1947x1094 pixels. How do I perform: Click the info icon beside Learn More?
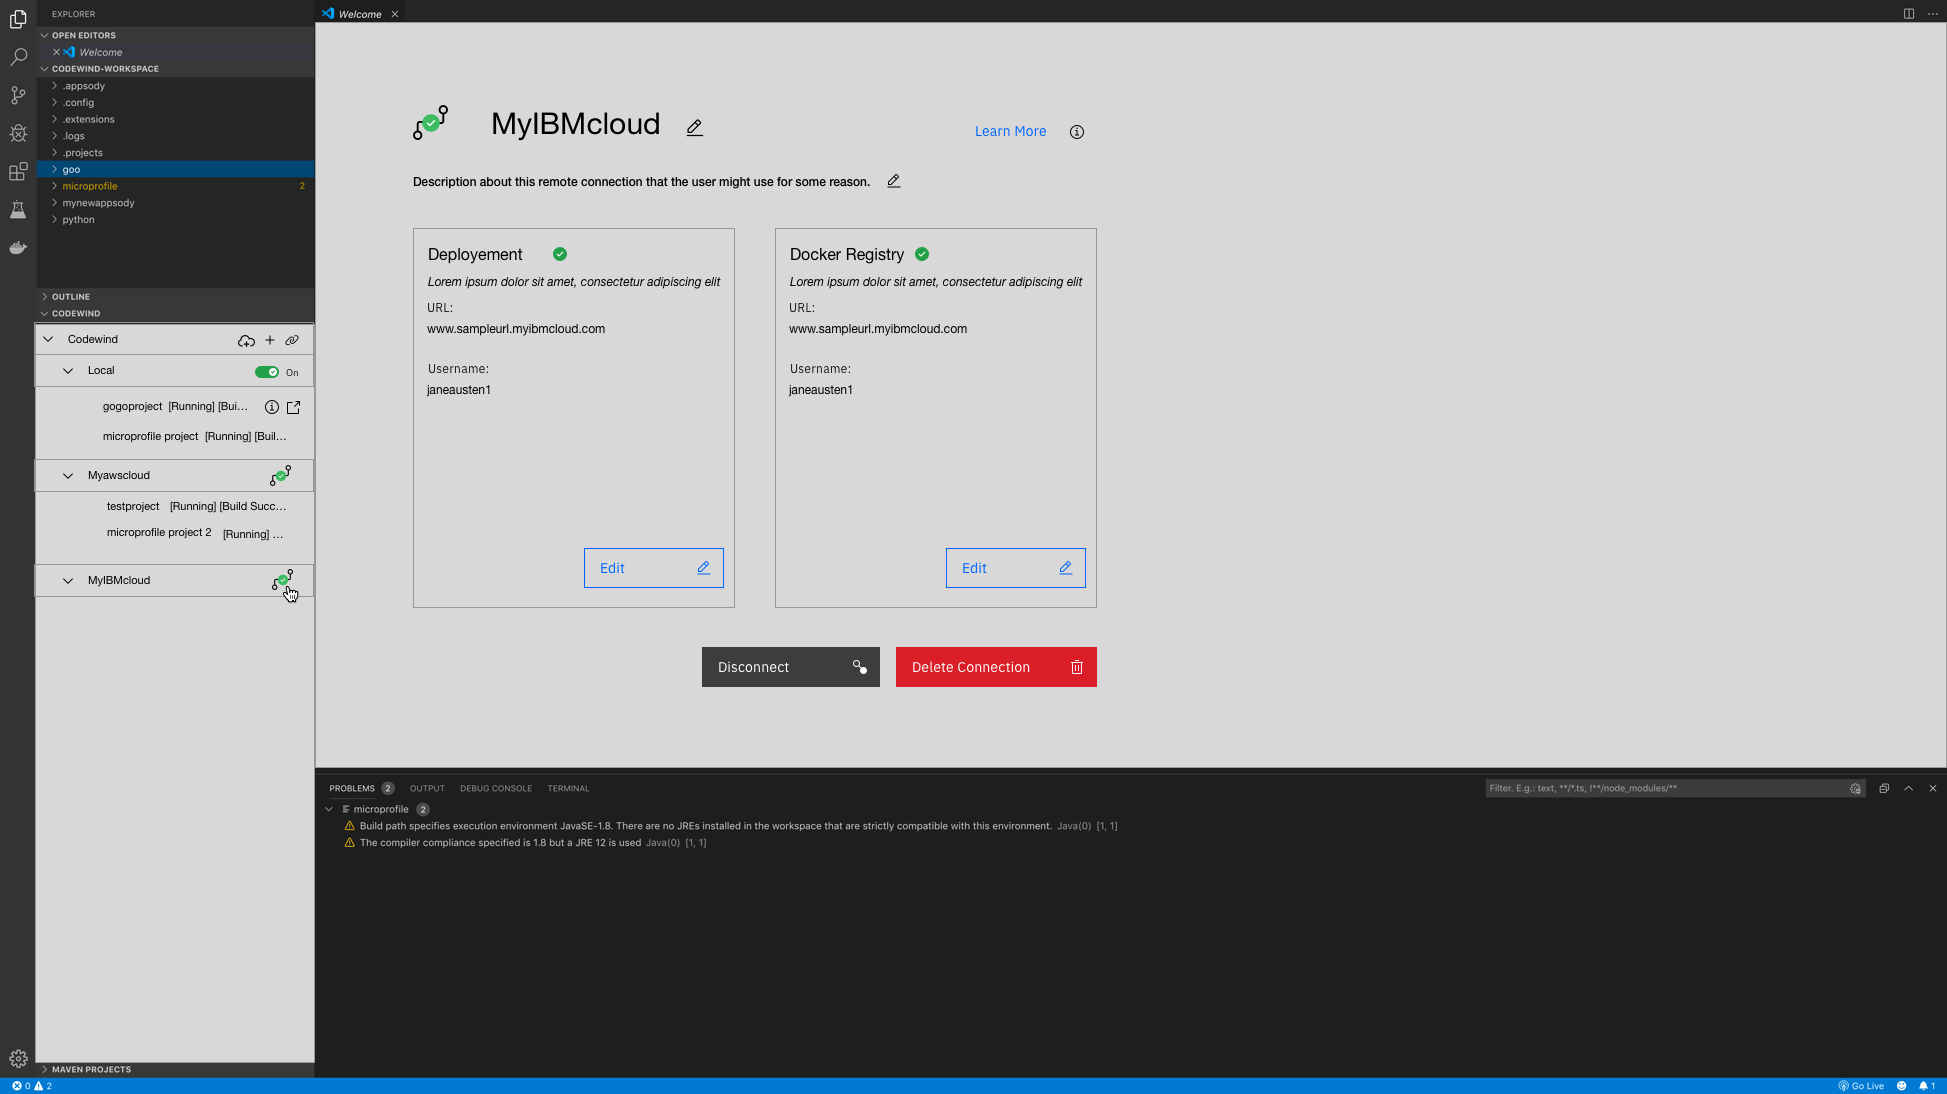[x=1077, y=132]
